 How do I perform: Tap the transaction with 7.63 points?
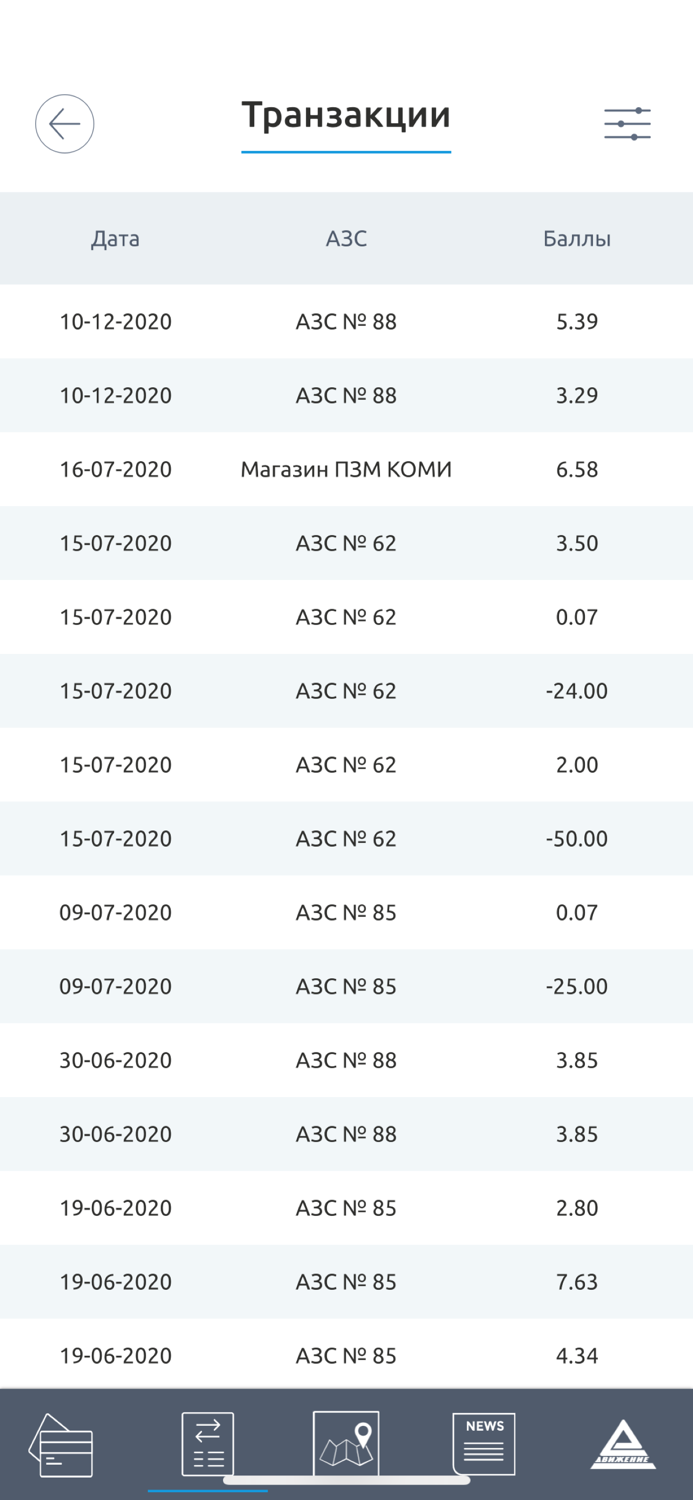point(346,1282)
